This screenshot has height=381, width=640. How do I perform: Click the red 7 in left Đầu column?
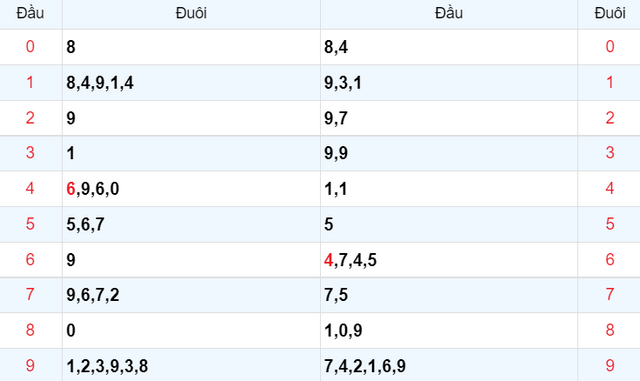(x=30, y=294)
